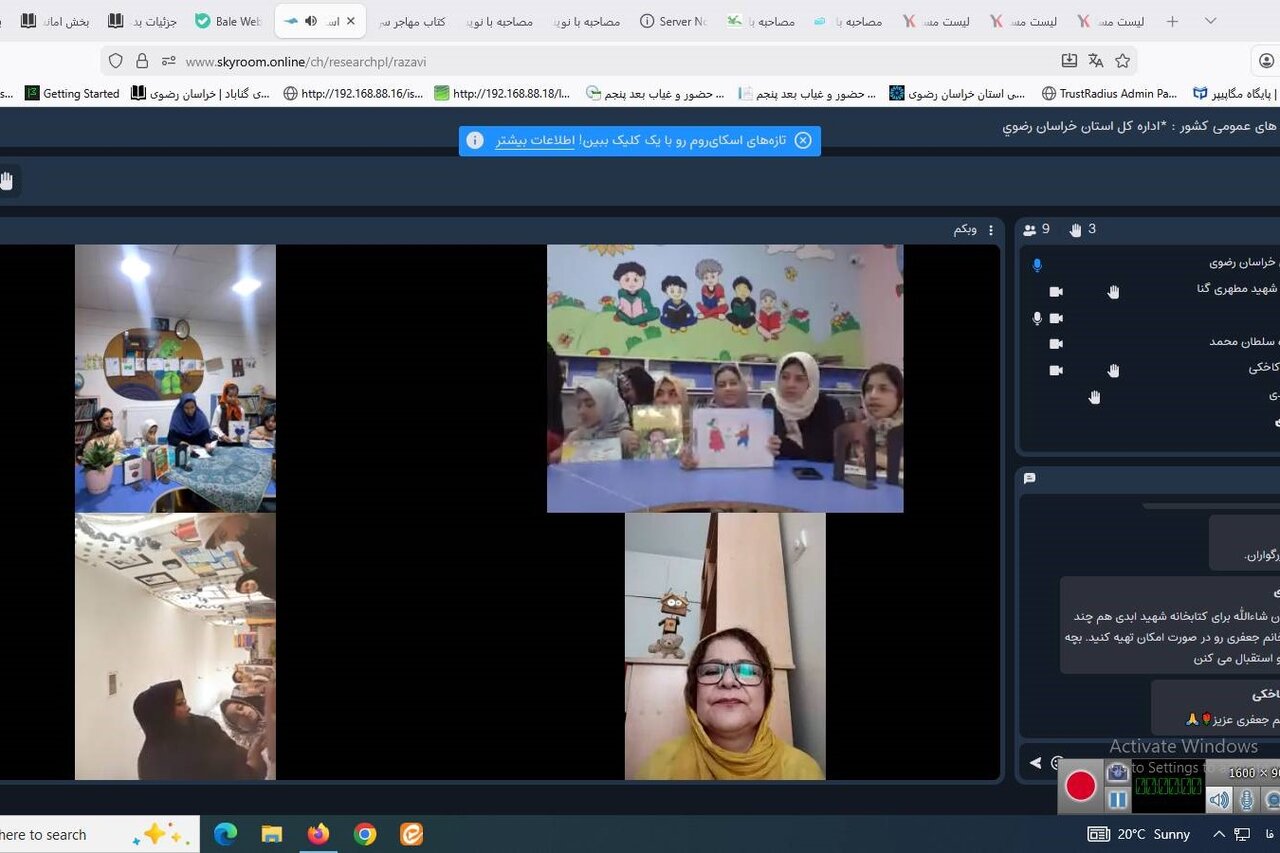Toggle microphone capture in screen recorder
The width and height of the screenshot is (1280, 853).
pos(1246,799)
